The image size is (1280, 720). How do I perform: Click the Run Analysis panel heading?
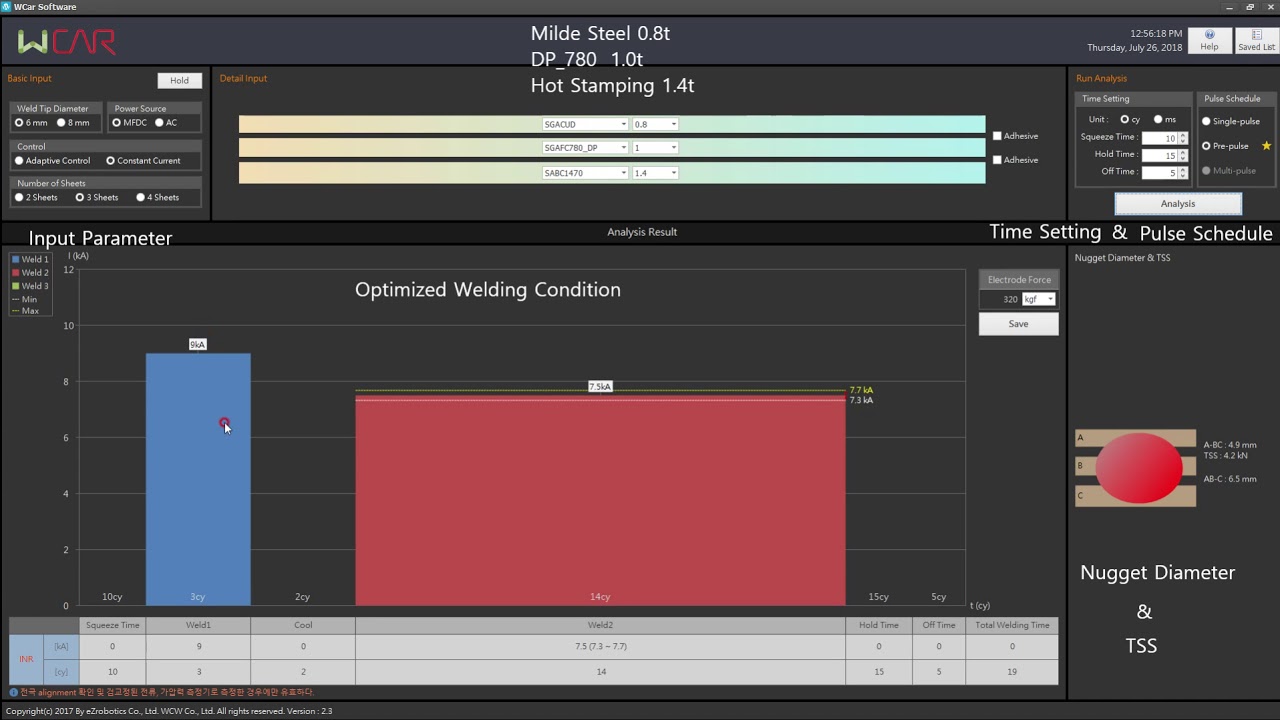tap(1101, 78)
